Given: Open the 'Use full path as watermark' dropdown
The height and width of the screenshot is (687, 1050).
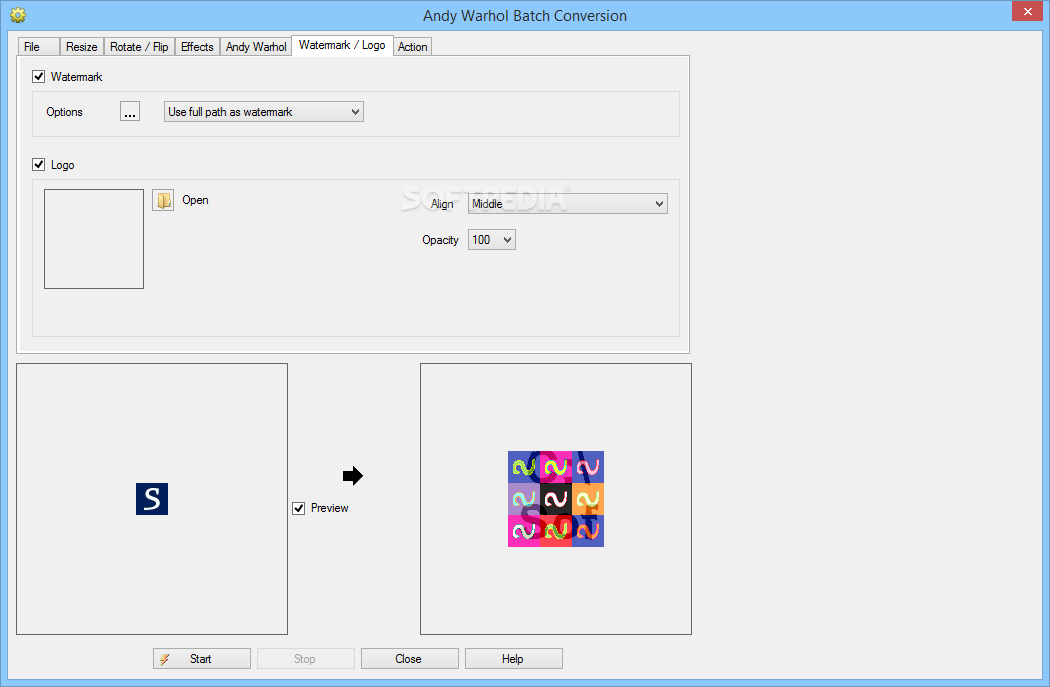Looking at the screenshot, I should (264, 112).
